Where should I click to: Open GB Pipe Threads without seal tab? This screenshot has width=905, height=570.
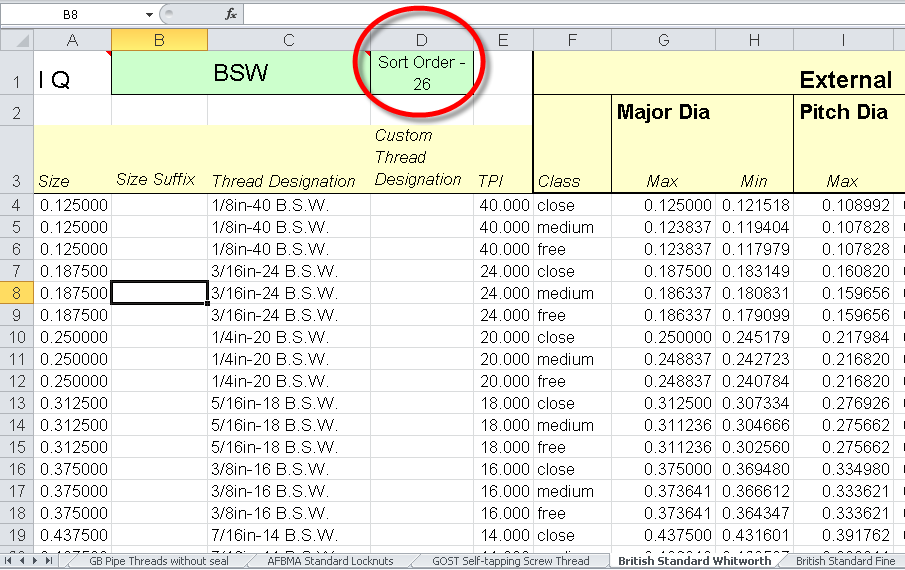[x=159, y=561]
